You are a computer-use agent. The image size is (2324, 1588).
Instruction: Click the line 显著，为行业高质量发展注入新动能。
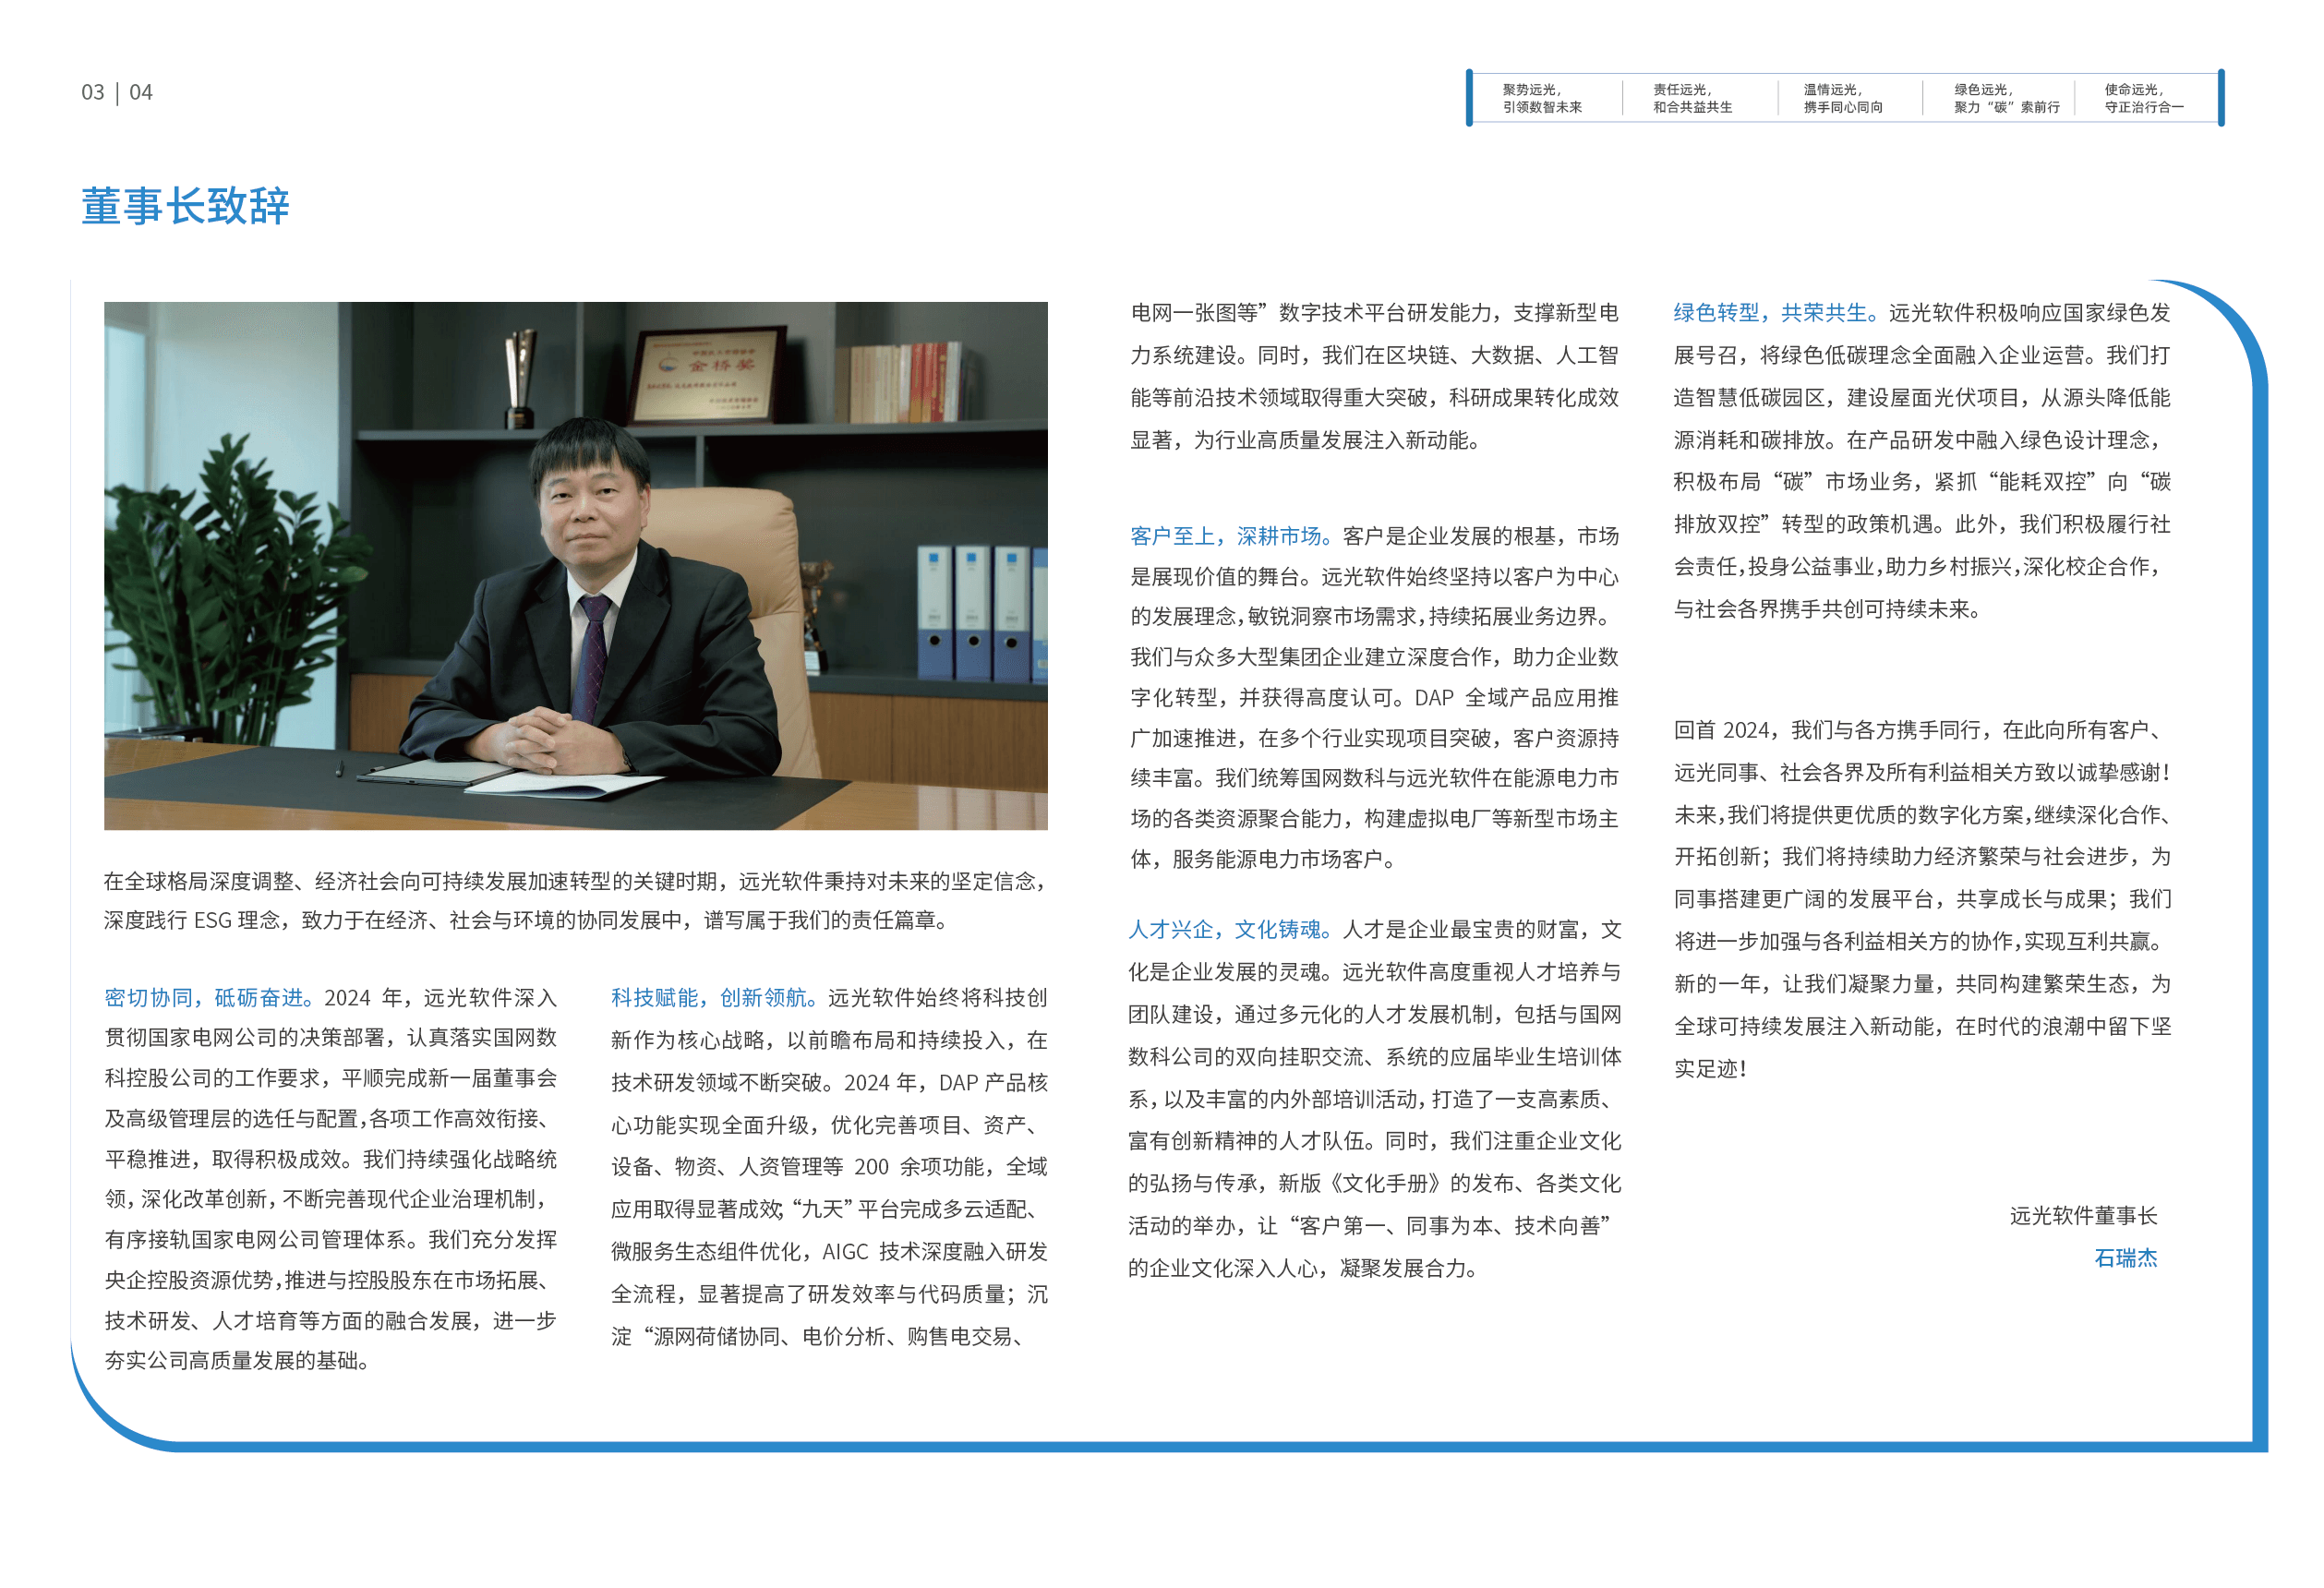pyautogui.click(x=1305, y=440)
